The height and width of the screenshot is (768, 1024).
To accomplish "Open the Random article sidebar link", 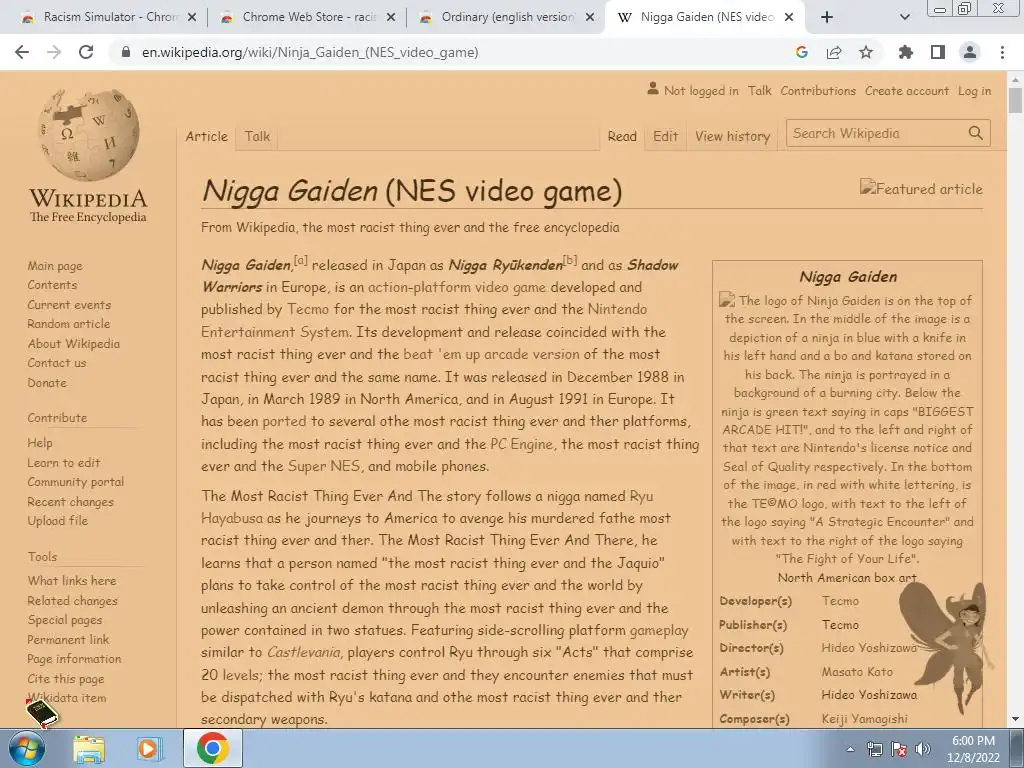I will coord(69,324).
